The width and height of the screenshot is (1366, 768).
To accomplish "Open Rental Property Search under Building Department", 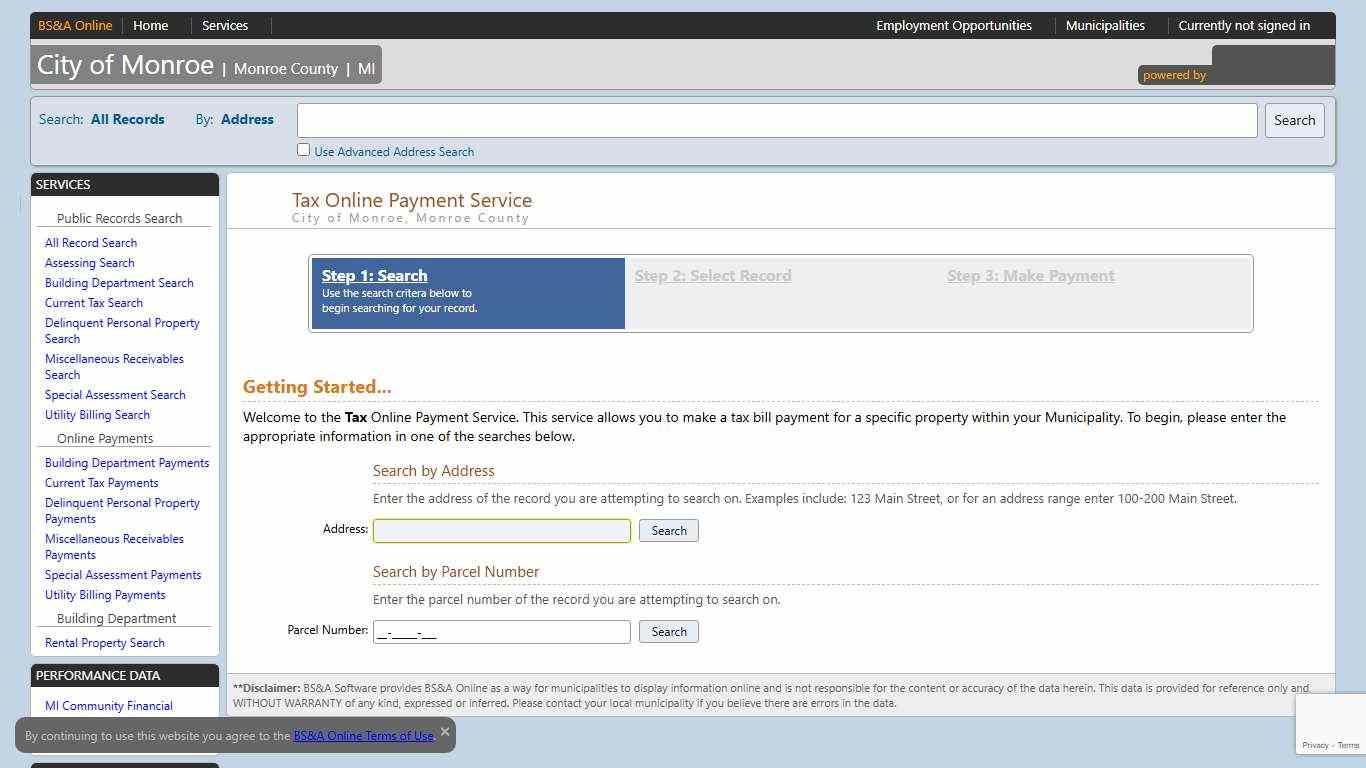I will pyautogui.click(x=104, y=642).
